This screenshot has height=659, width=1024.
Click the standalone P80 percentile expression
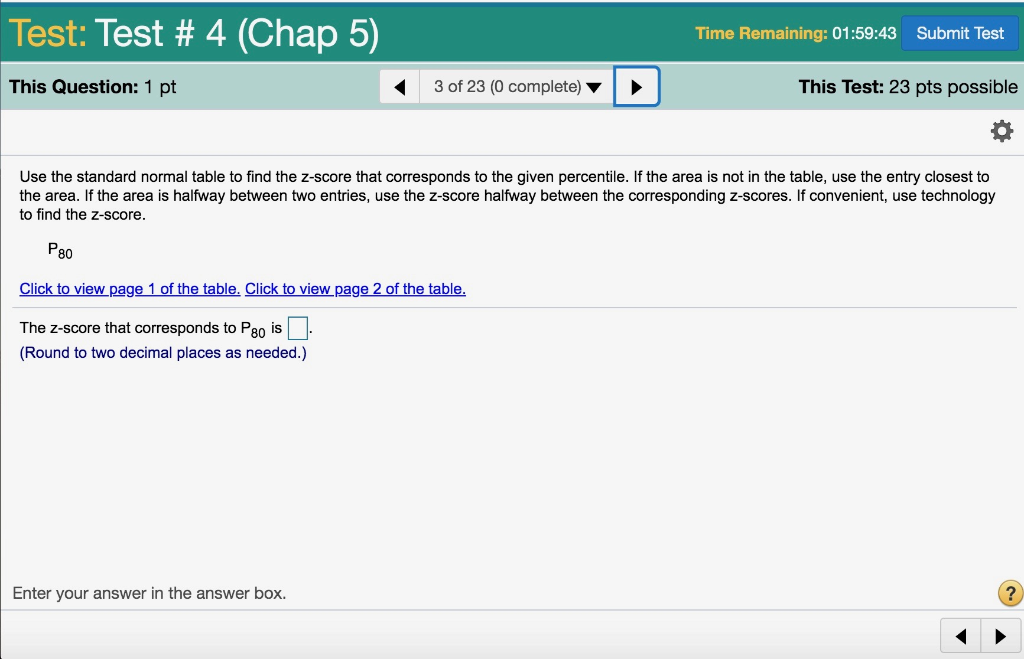click(x=60, y=251)
